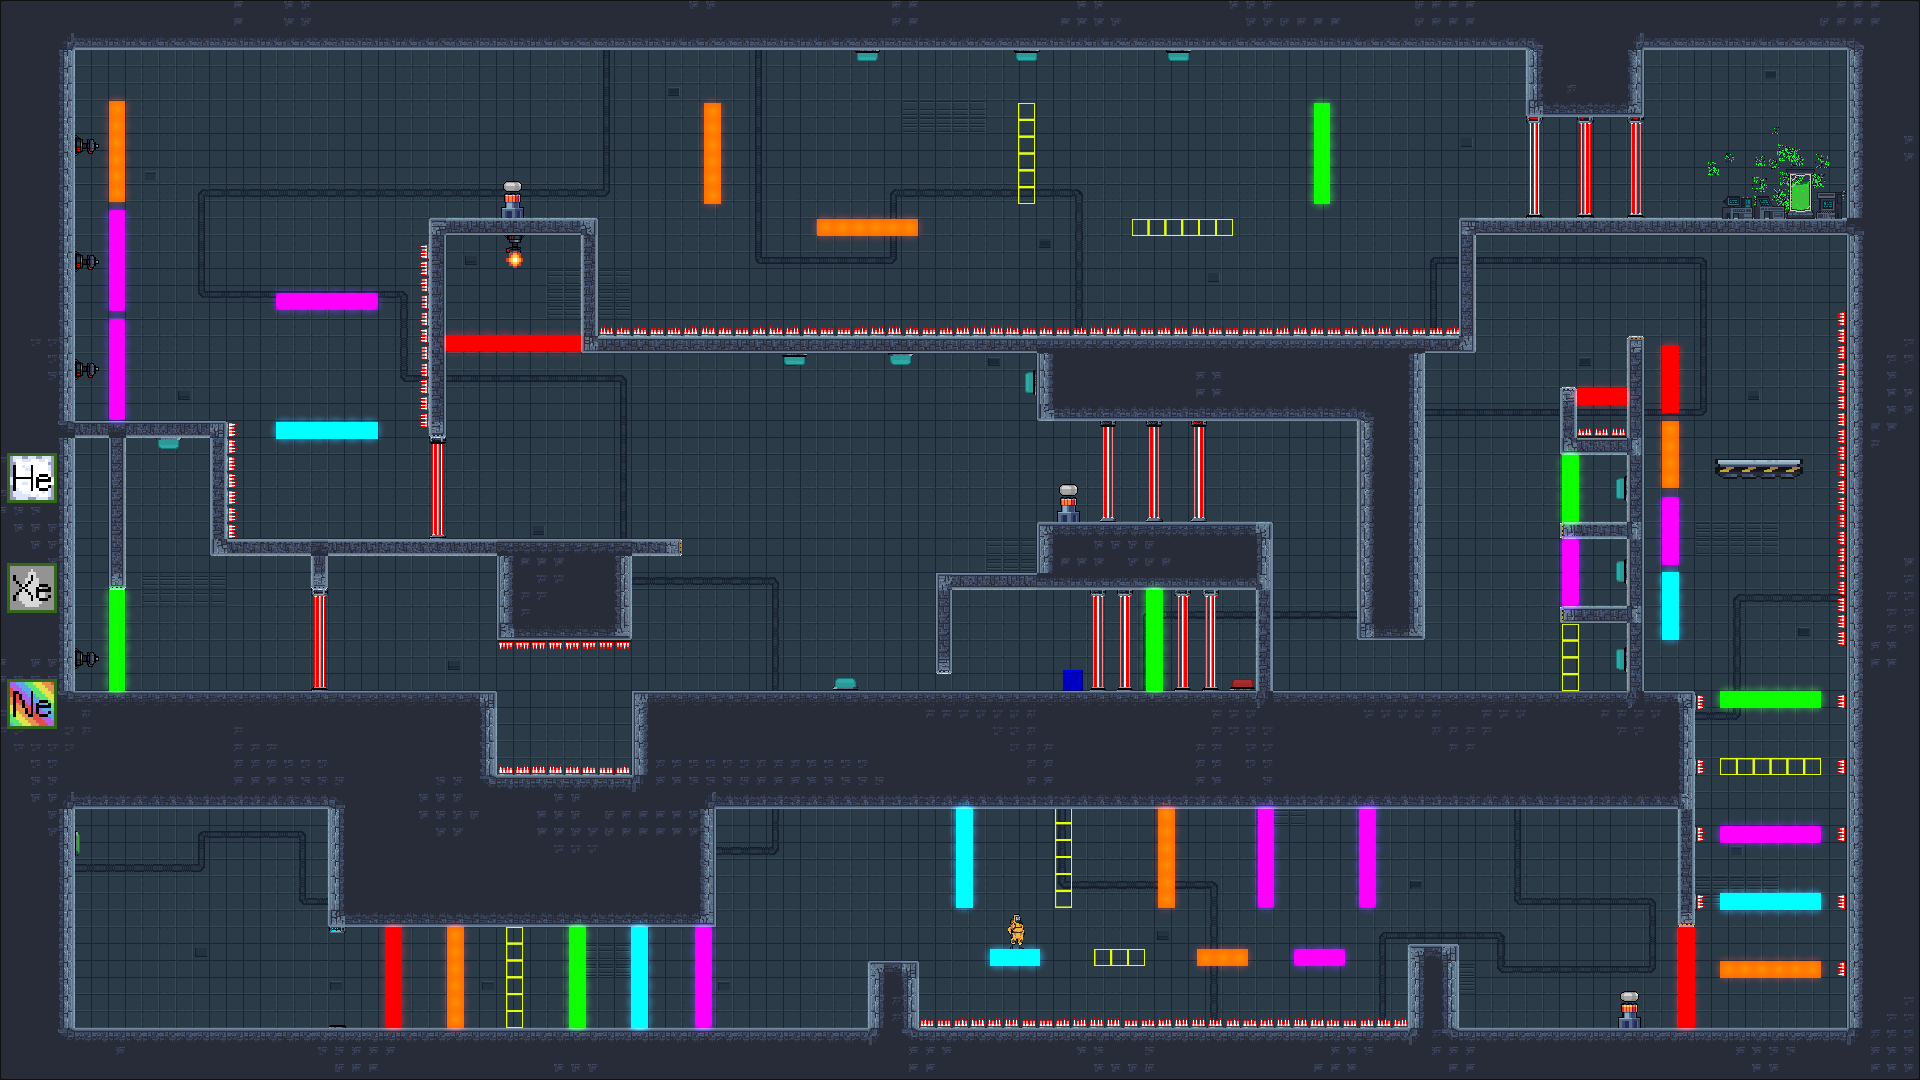Click the tall red bar at the shaft bottom
Image resolution: width=1920 pixels, height=1080 pixels.
tap(1686, 978)
